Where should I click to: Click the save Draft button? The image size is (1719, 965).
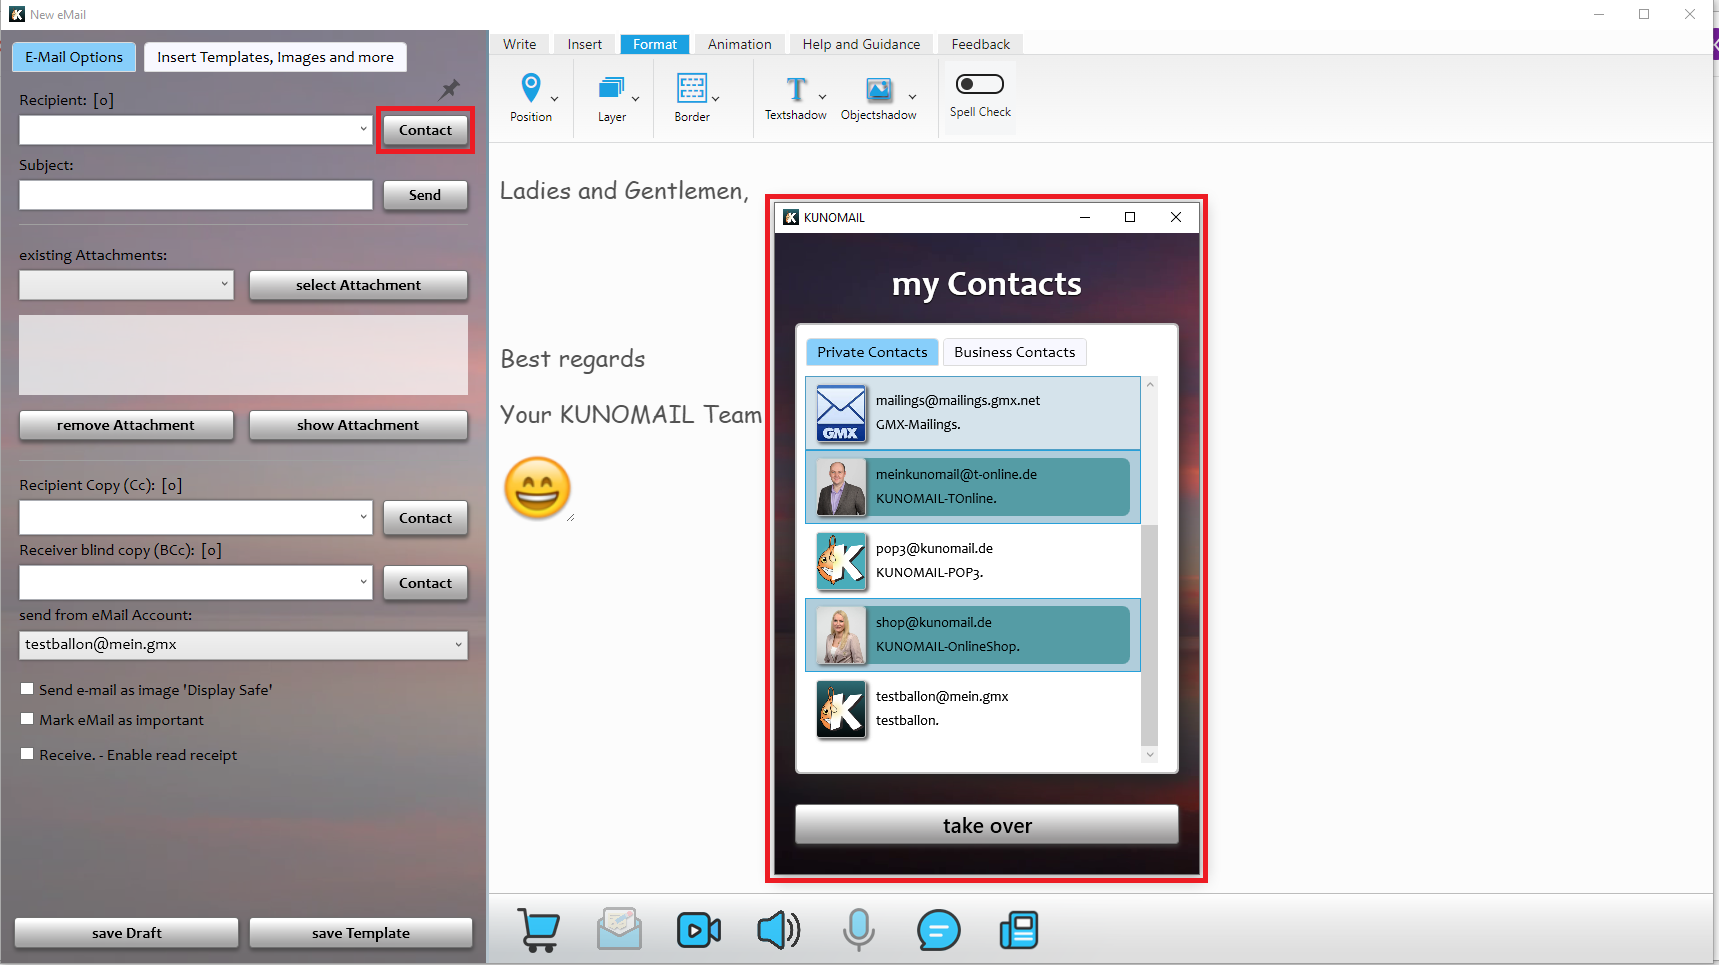pos(127,933)
